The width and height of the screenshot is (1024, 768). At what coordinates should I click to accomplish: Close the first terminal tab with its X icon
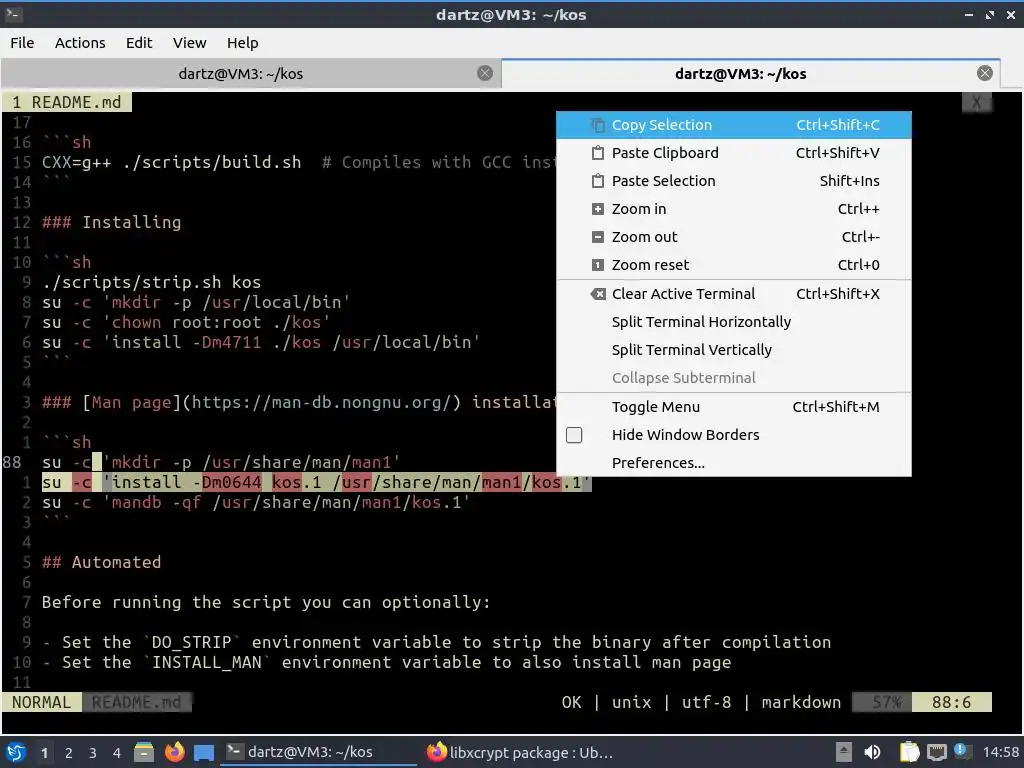click(x=485, y=73)
